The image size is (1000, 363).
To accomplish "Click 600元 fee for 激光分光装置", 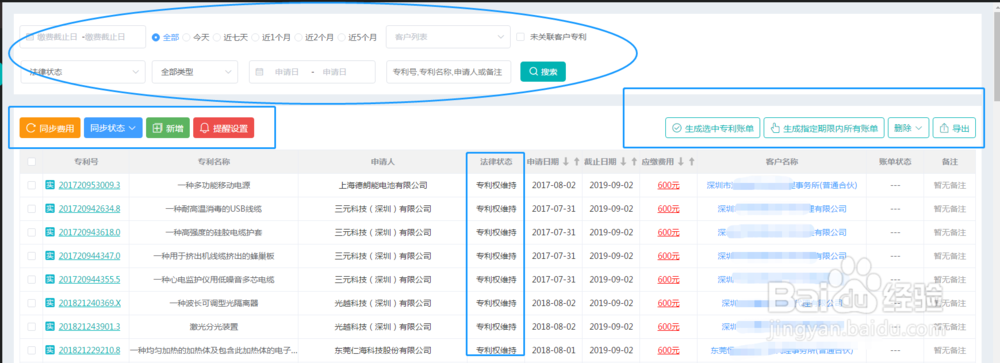I will (668, 327).
